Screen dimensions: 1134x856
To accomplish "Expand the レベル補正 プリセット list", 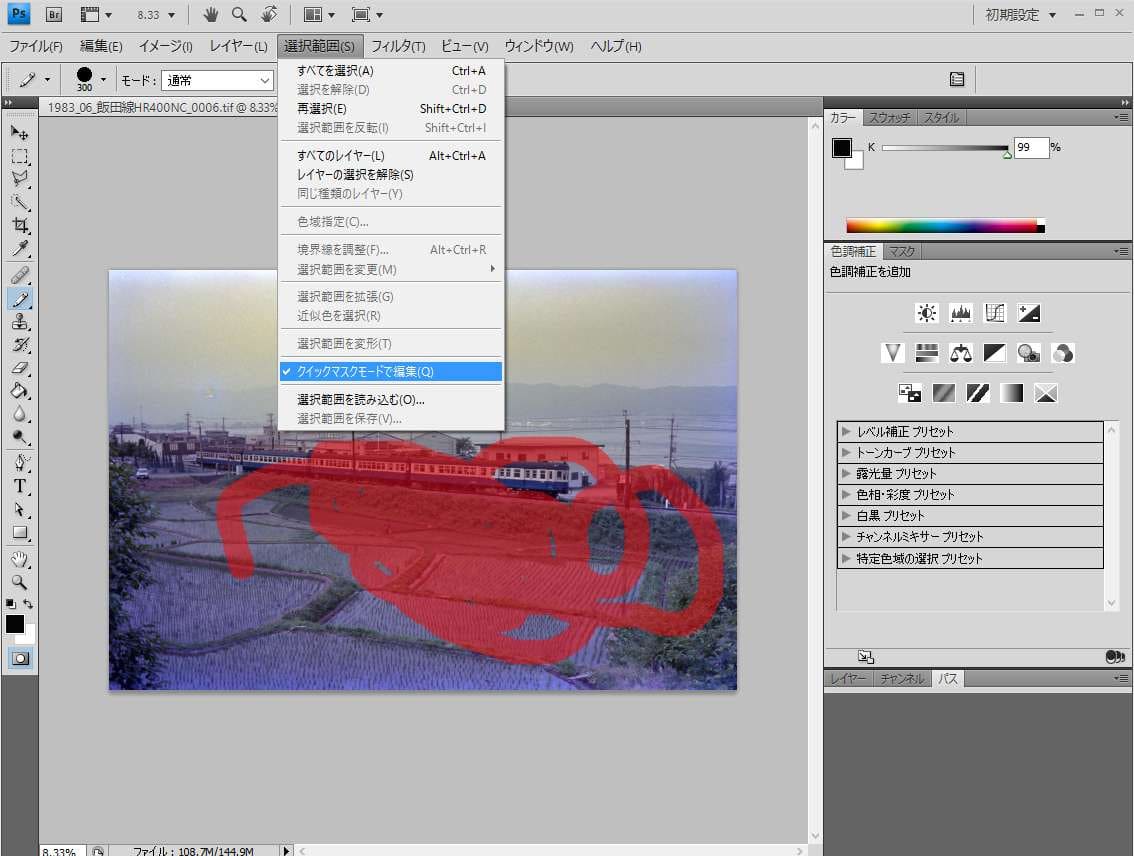I will (x=846, y=432).
